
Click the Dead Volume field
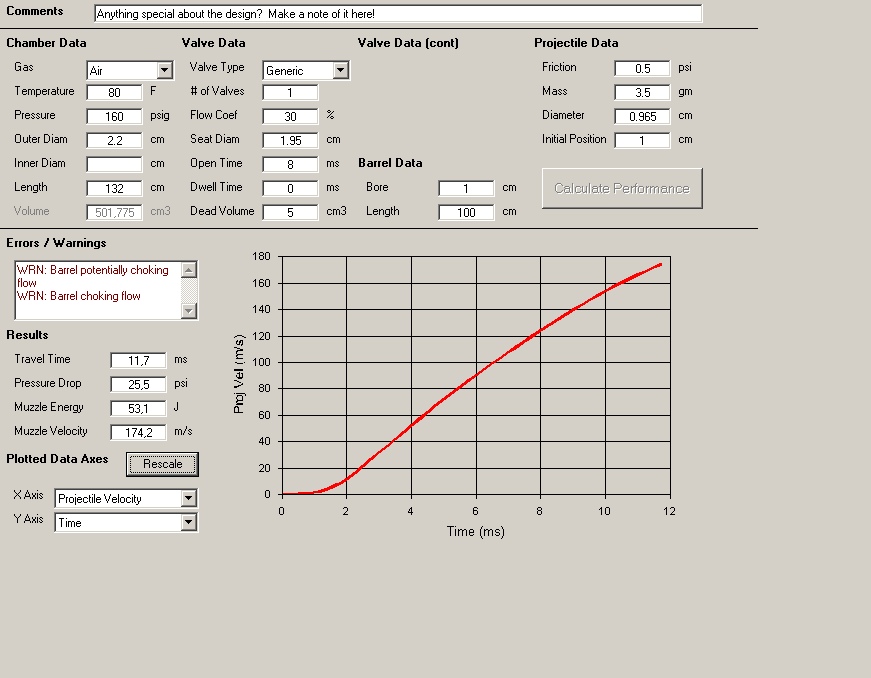click(290, 212)
